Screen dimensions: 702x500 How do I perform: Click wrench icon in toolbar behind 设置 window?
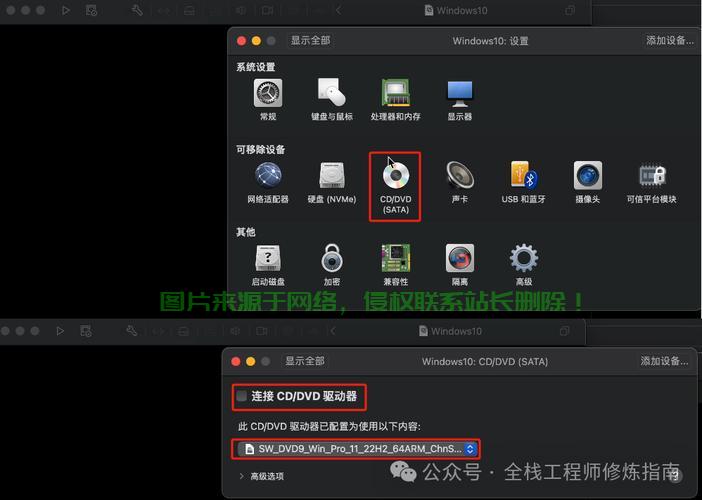click(x=137, y=10)
